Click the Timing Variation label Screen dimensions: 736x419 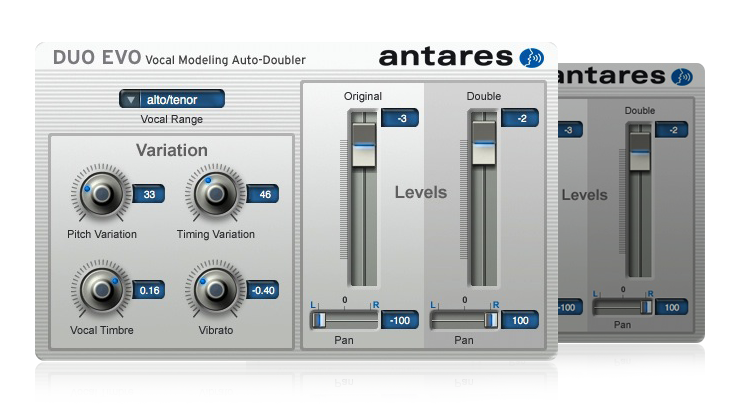[x=216, y=234]
